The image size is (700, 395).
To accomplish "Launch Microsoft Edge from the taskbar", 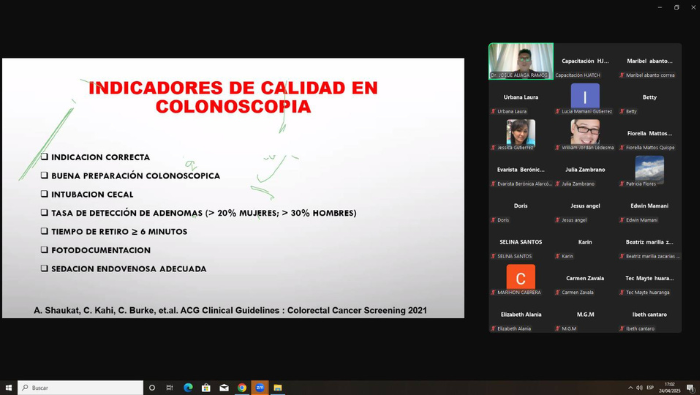I will 188,387.
